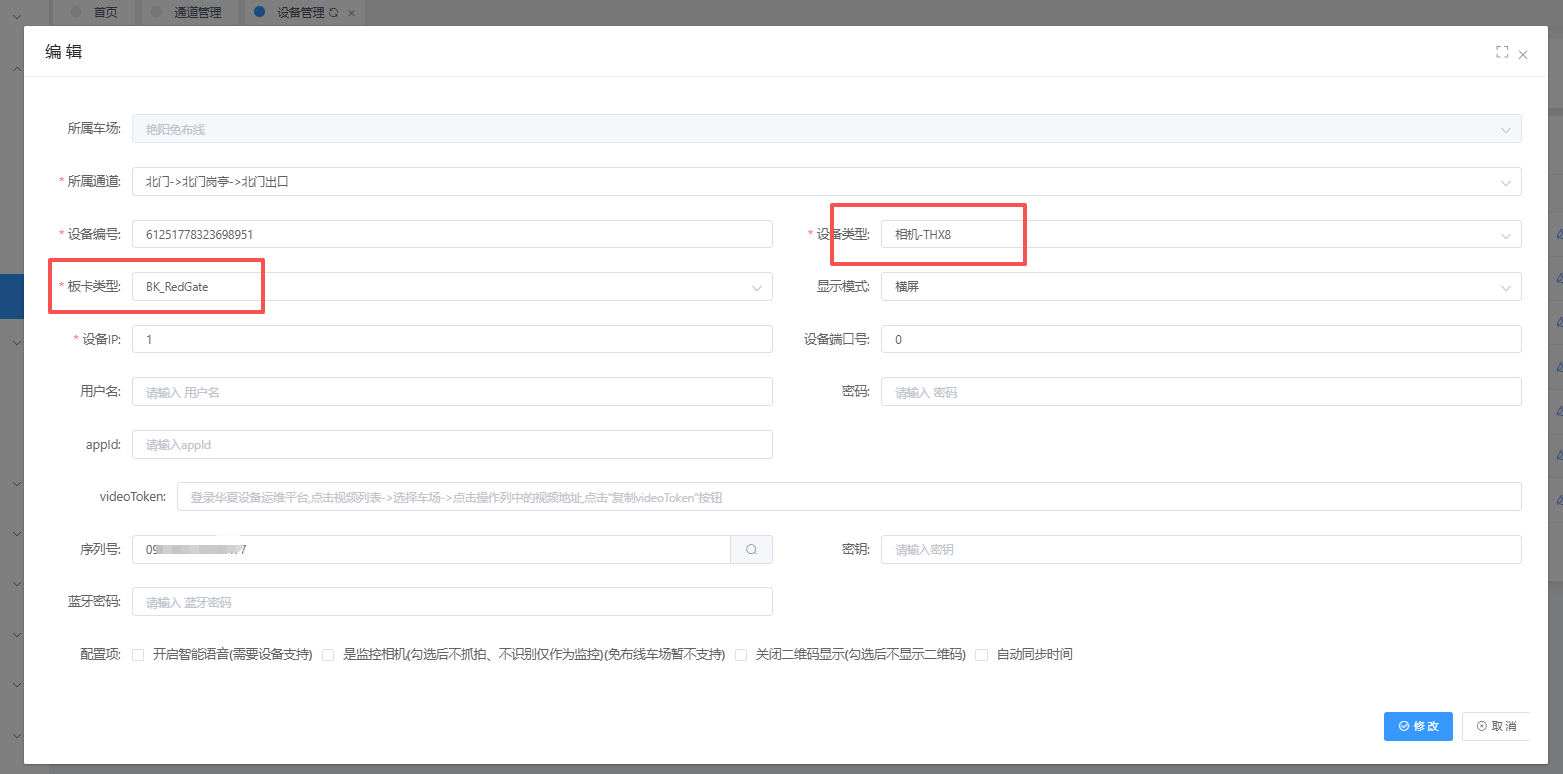Click the 序列号 input field
This screenshot has width=1563, height=774.
click(431, 549)
